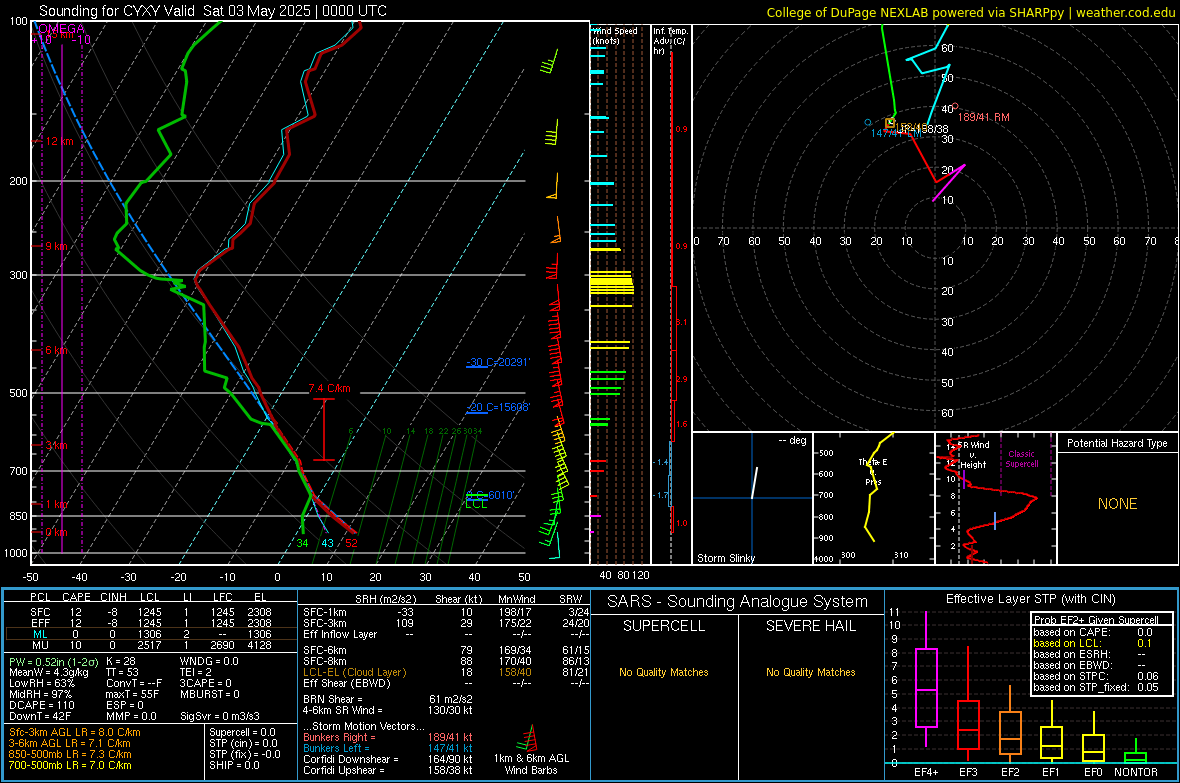Click the green 'LCL' marker label
Screen dimensions: 1180x783
(476, 504)
